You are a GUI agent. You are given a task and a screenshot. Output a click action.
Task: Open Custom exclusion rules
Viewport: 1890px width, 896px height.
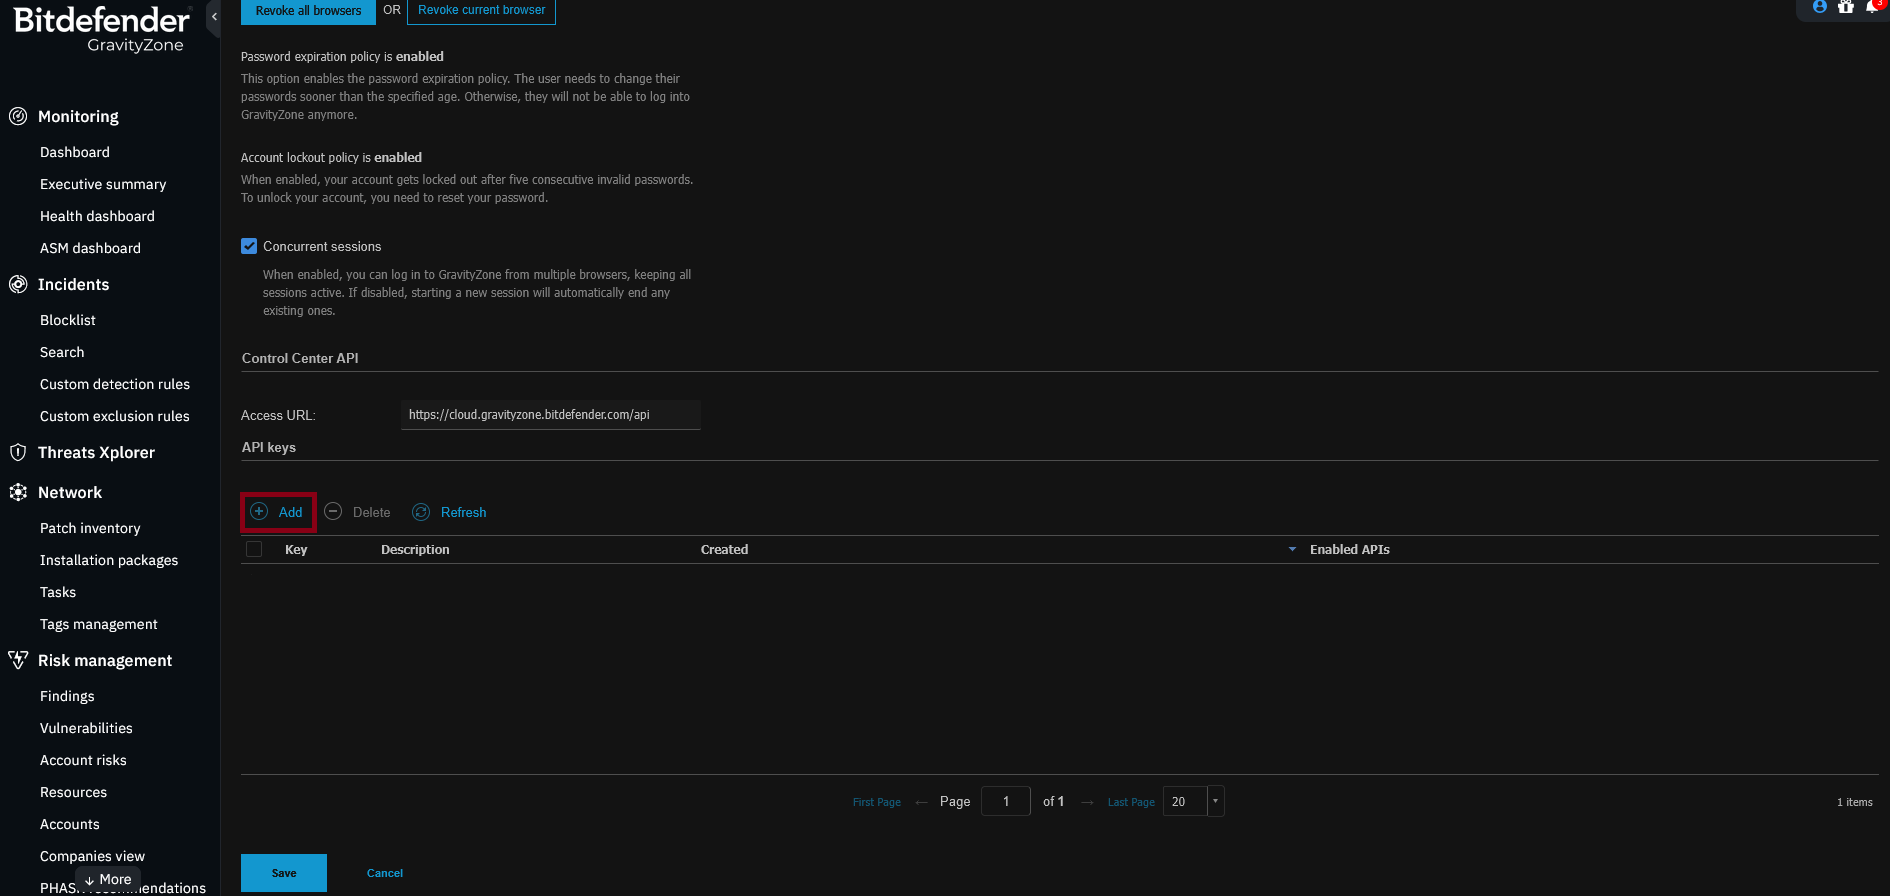point(115,416)
